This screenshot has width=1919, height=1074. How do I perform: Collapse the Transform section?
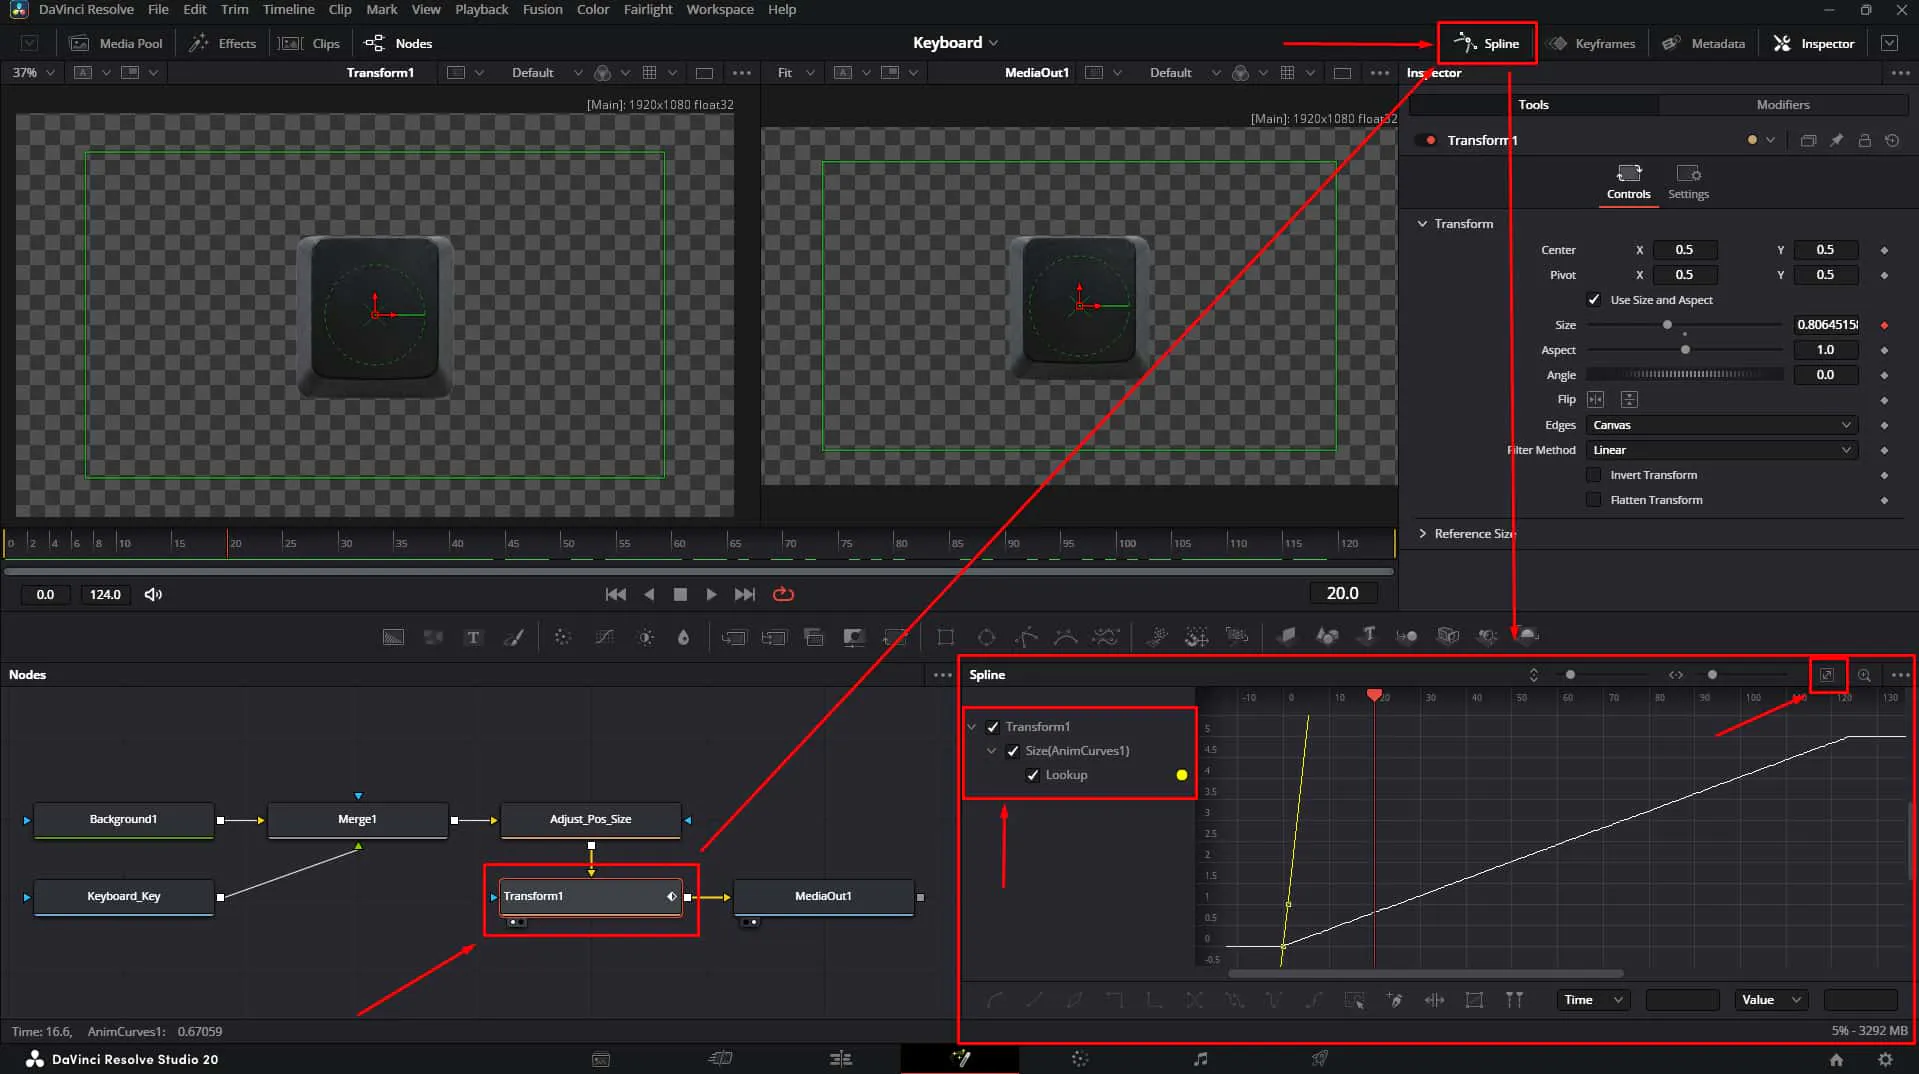tap(1422, 224)
